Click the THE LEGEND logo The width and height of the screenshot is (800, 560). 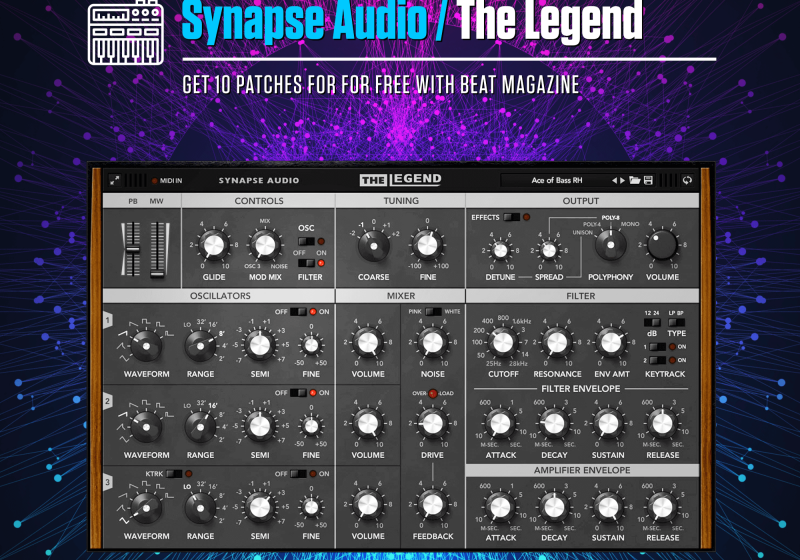click(x=401, y=180)
